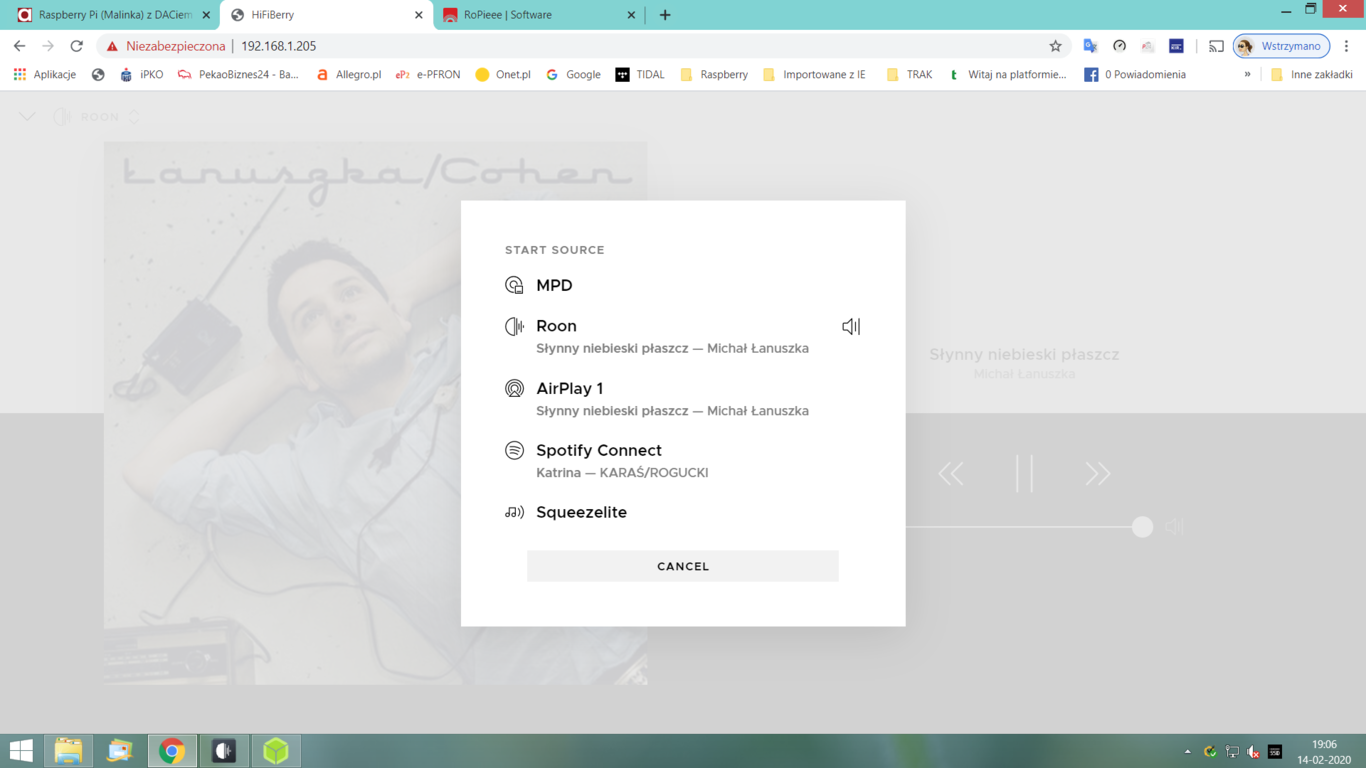Image resolution: width=1366 pixels, height=768 pixels.
Task: Click Google Translate extension icon
Action: click(x=1090, y=46)
